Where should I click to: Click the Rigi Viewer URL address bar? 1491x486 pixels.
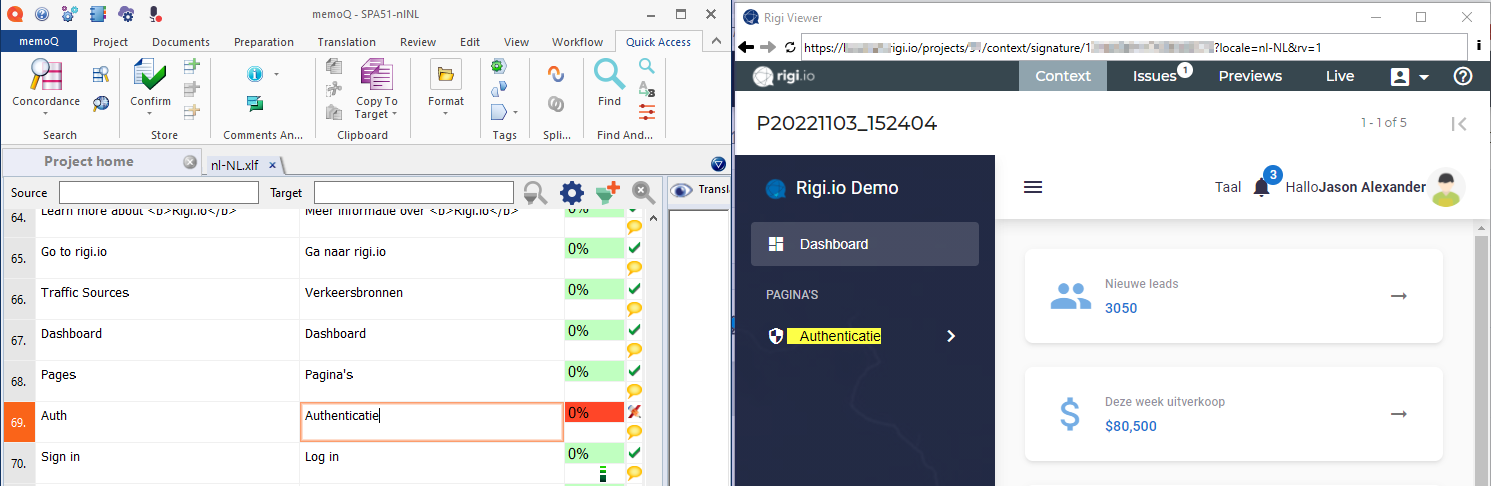point(1135,47)
